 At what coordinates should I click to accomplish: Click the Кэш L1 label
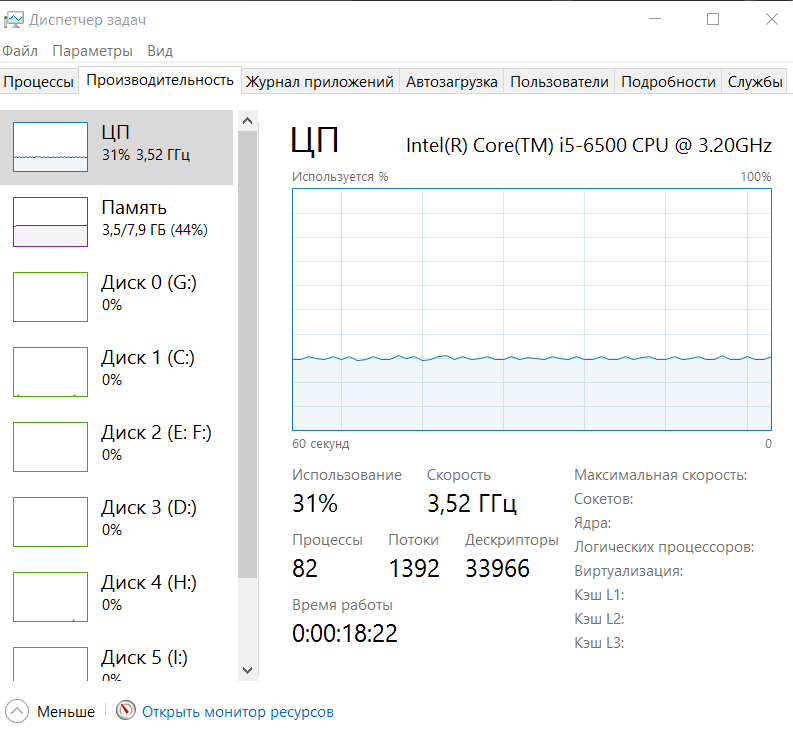coord(599,595)
